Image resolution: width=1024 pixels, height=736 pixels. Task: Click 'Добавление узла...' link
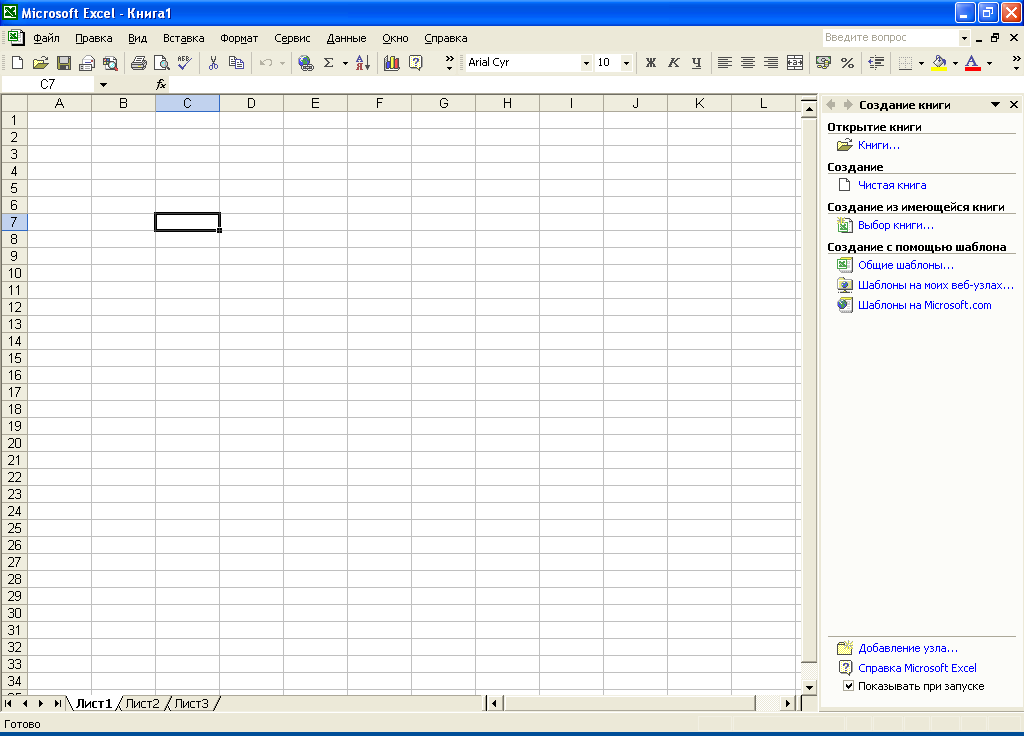click(908, 648)
